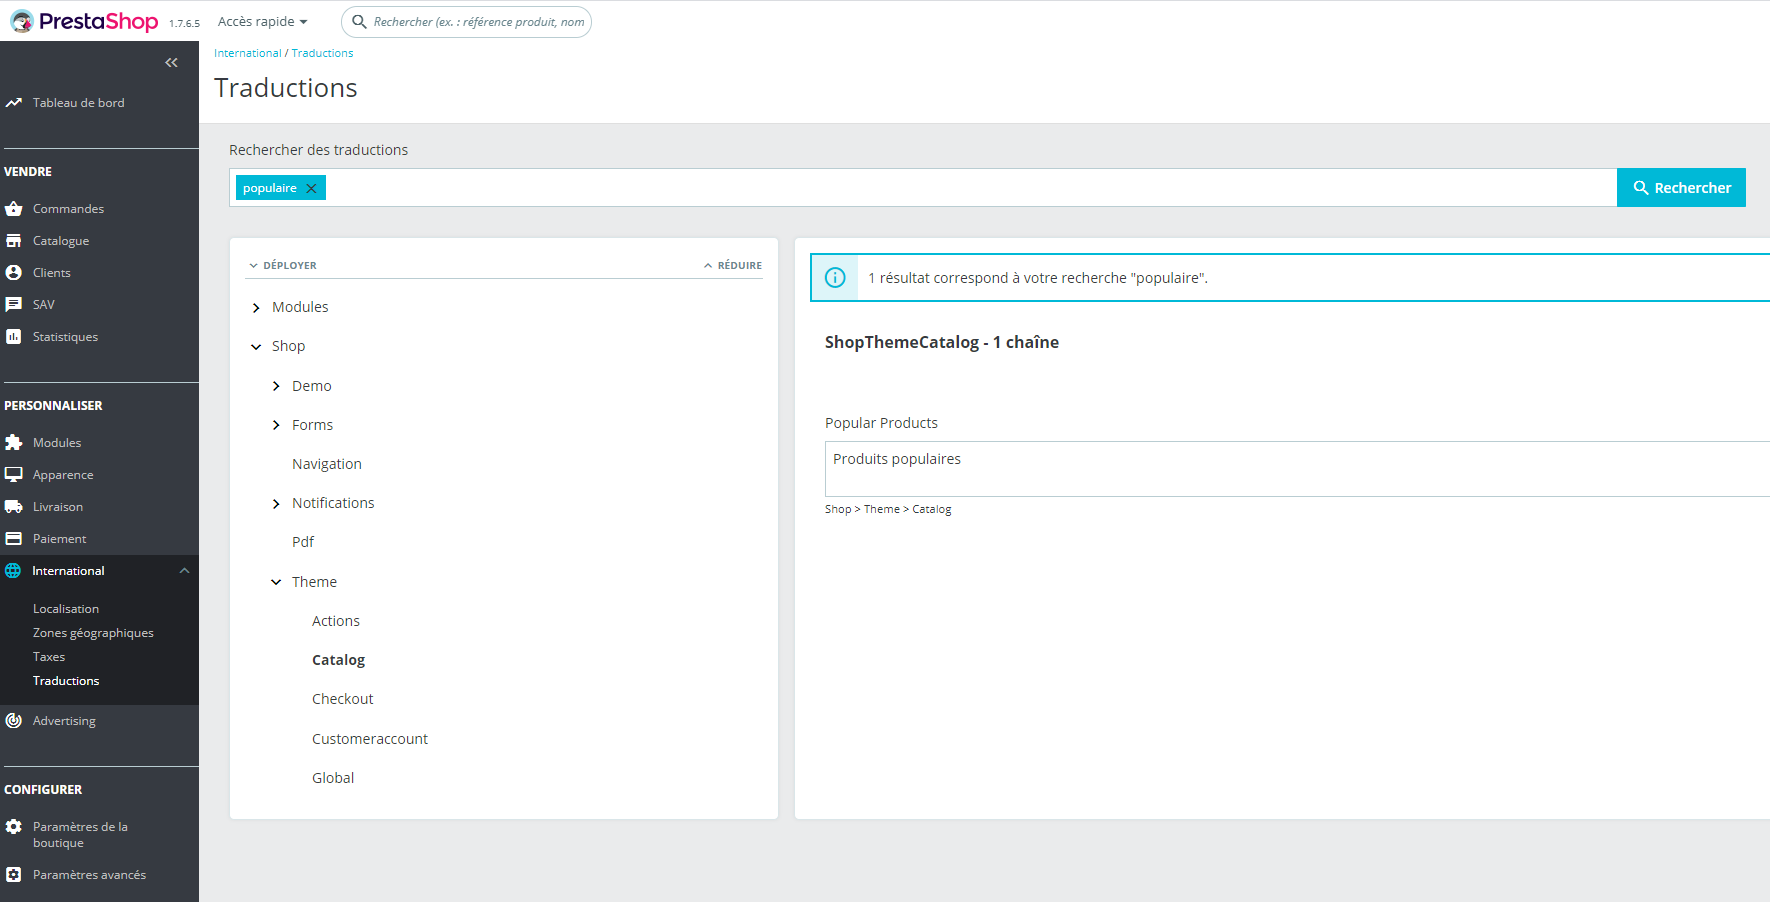Edit the 'Produits populaires' translation field
The width and height of the screenshot is (1770, 902).
coord(1297,469)
